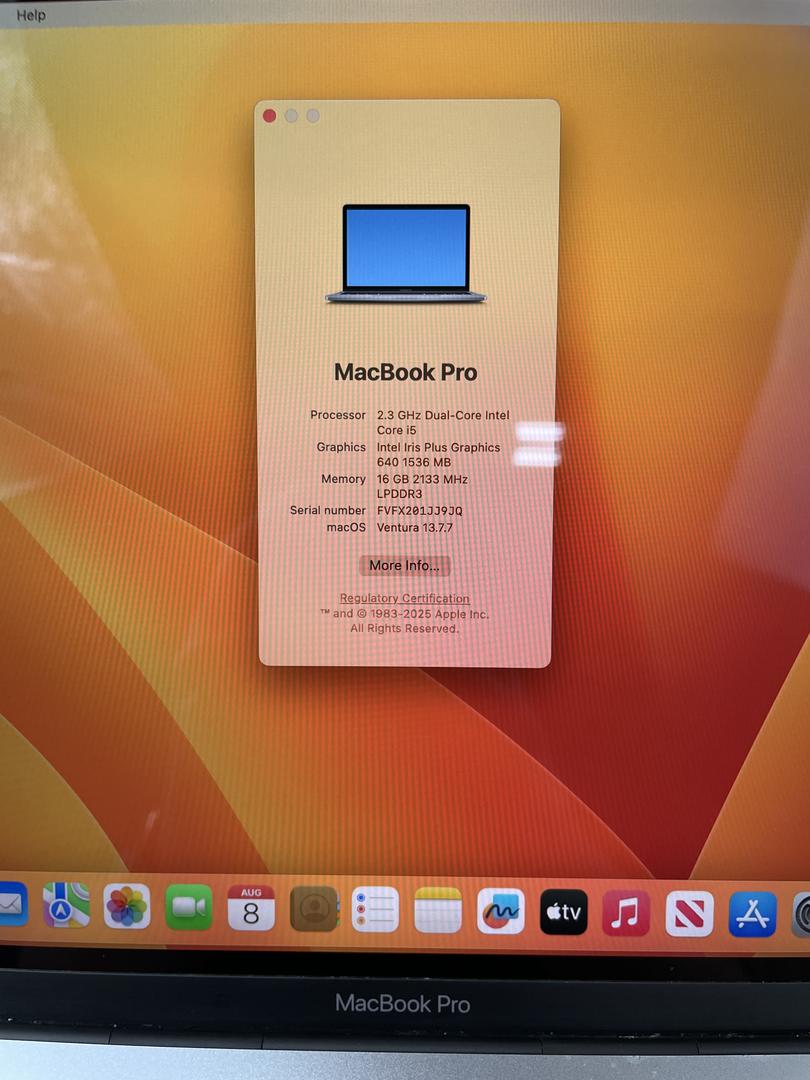Open the News app in the dock
This screenshot has width=810, height=1080.
[x=690, y=914]
